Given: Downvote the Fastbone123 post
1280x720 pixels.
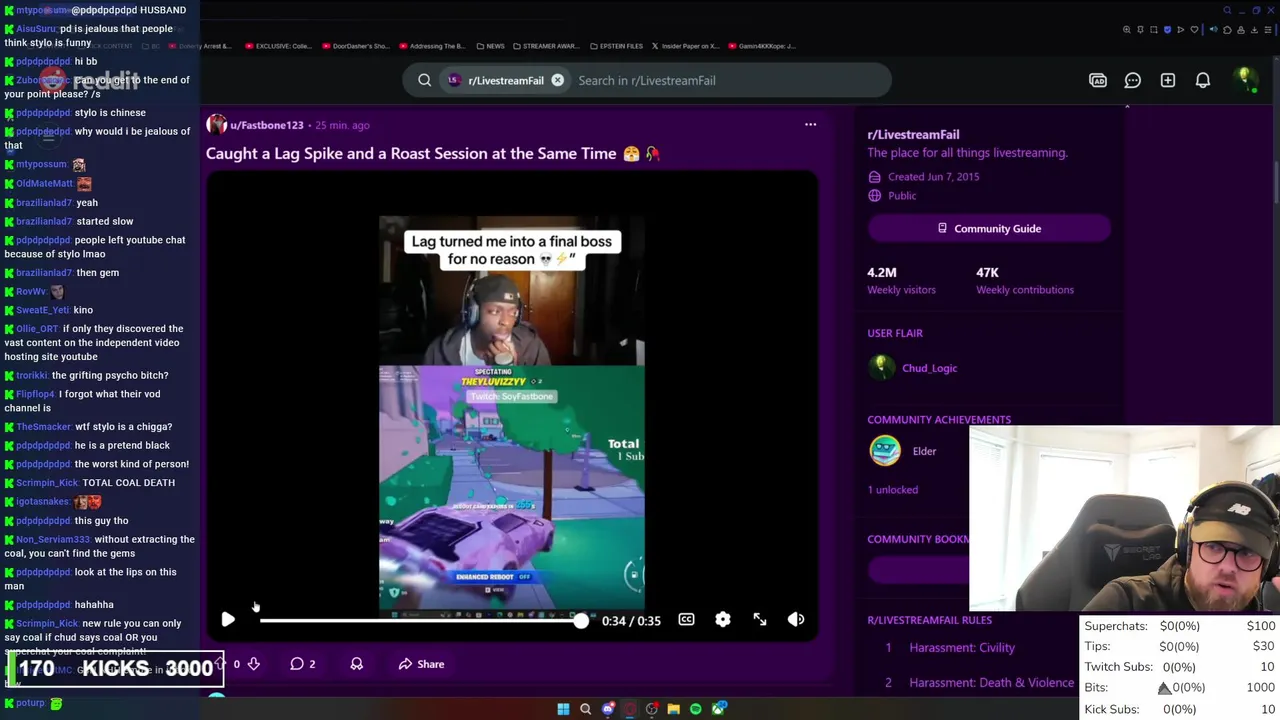Looking at the screenshot, I should (x=253, y=664).
